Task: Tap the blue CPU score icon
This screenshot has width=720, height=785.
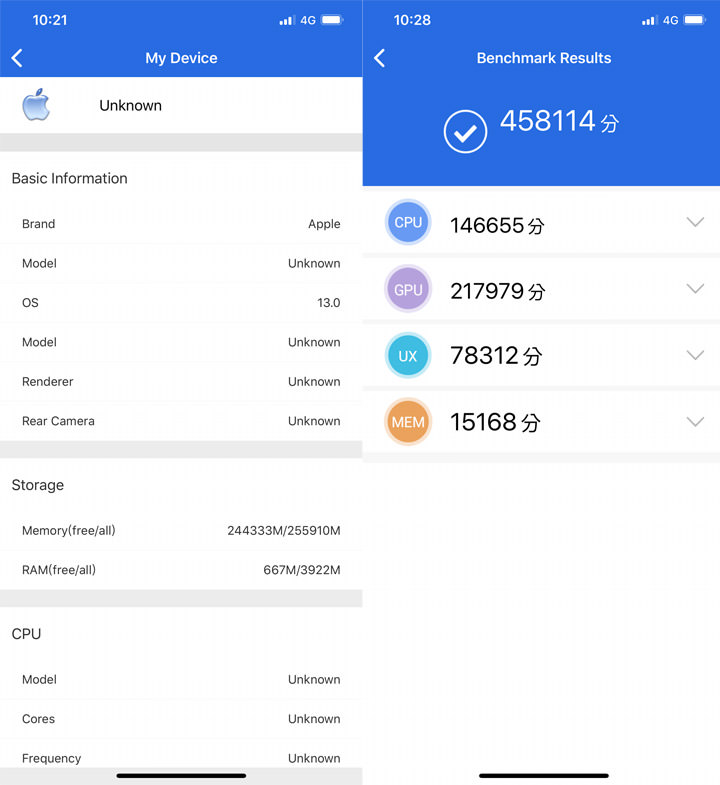Action: tap(408, 223)
